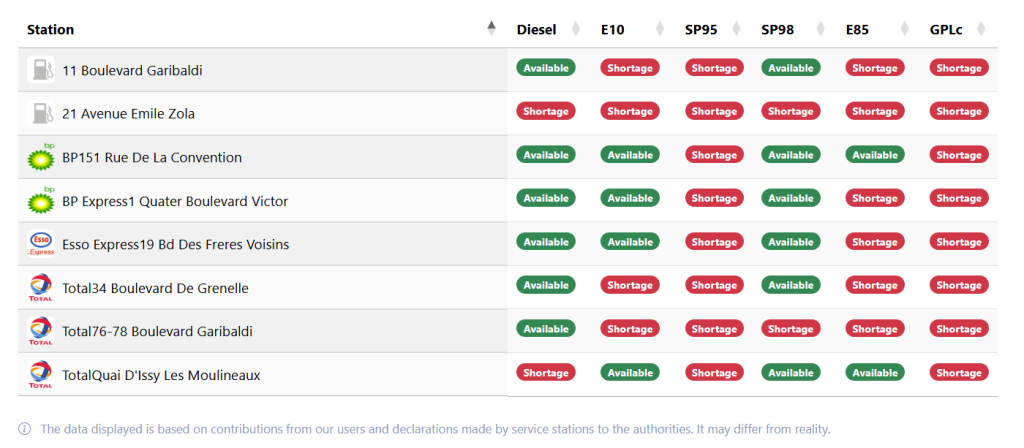The width and height of the screenshot is (1024, 448).
Task: Open the Esso Express19 Bd Des Freres Voisins station
Action: tap(175, 244)
